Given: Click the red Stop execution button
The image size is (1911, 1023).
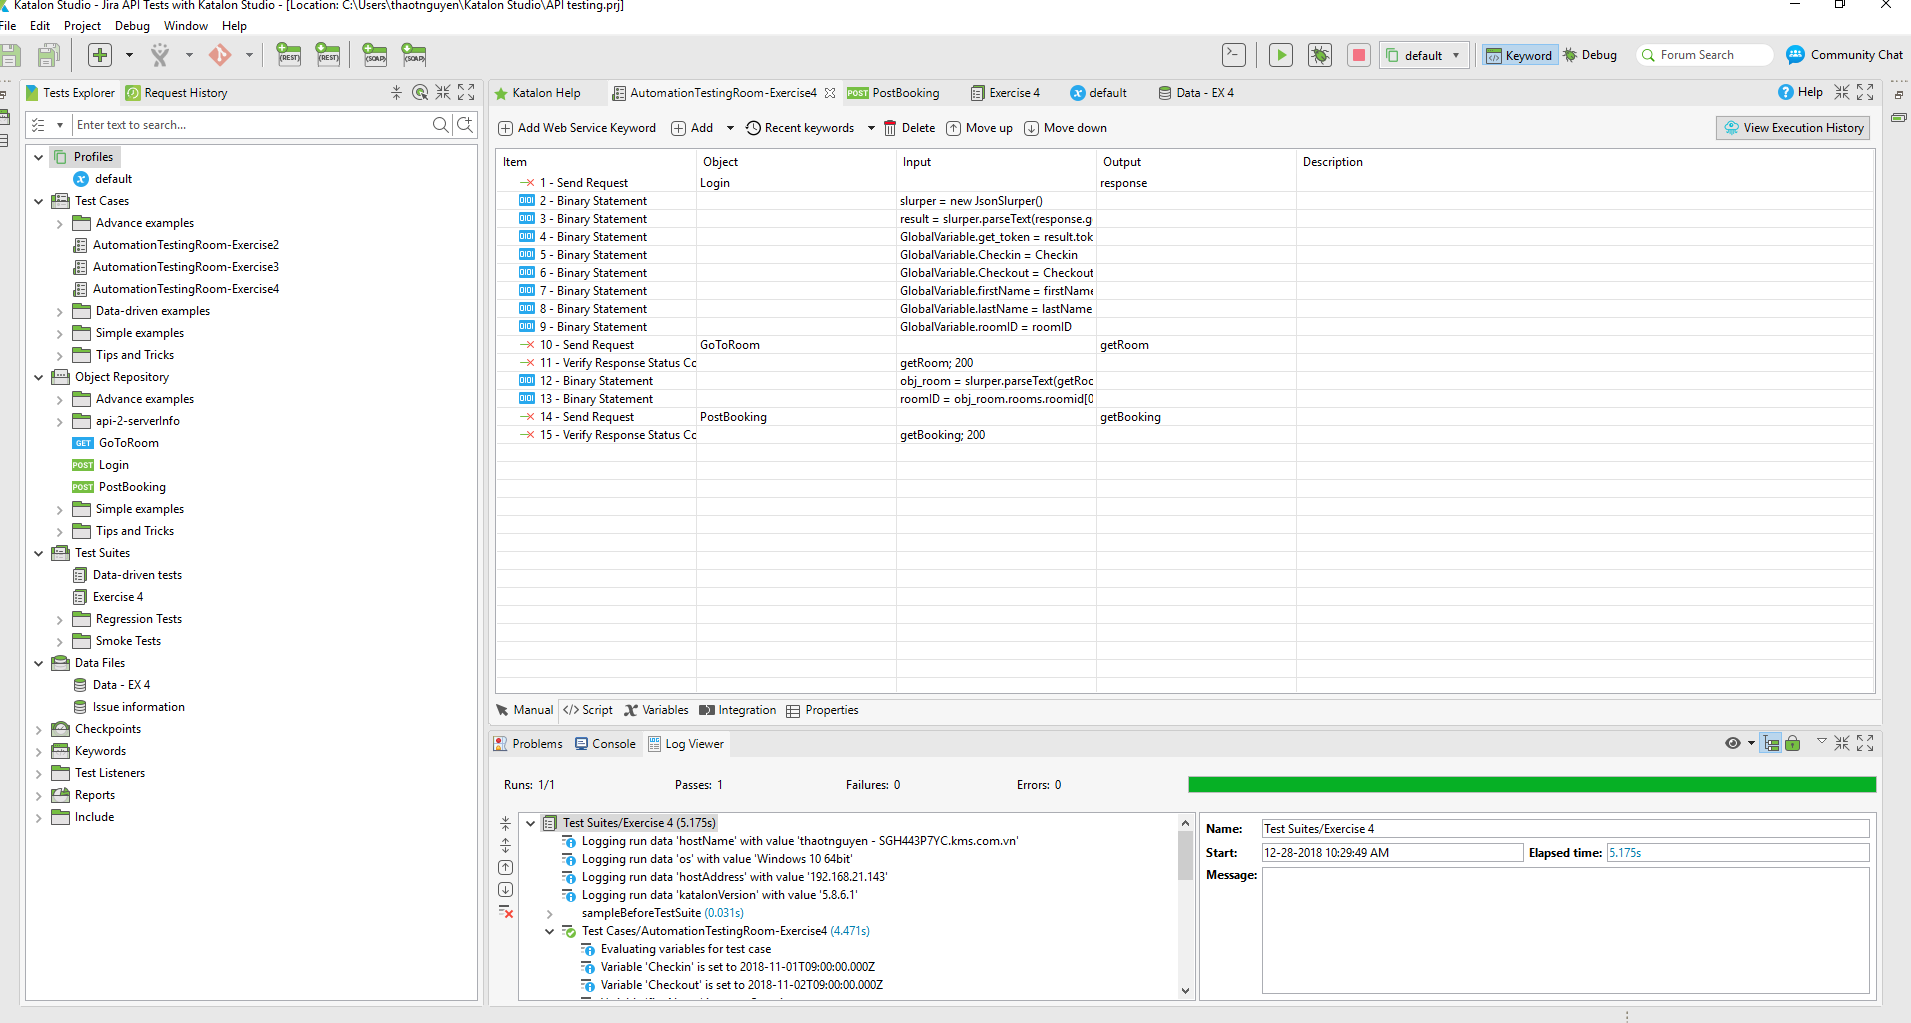Looking at the screenshot, I should pos(1358,55).
